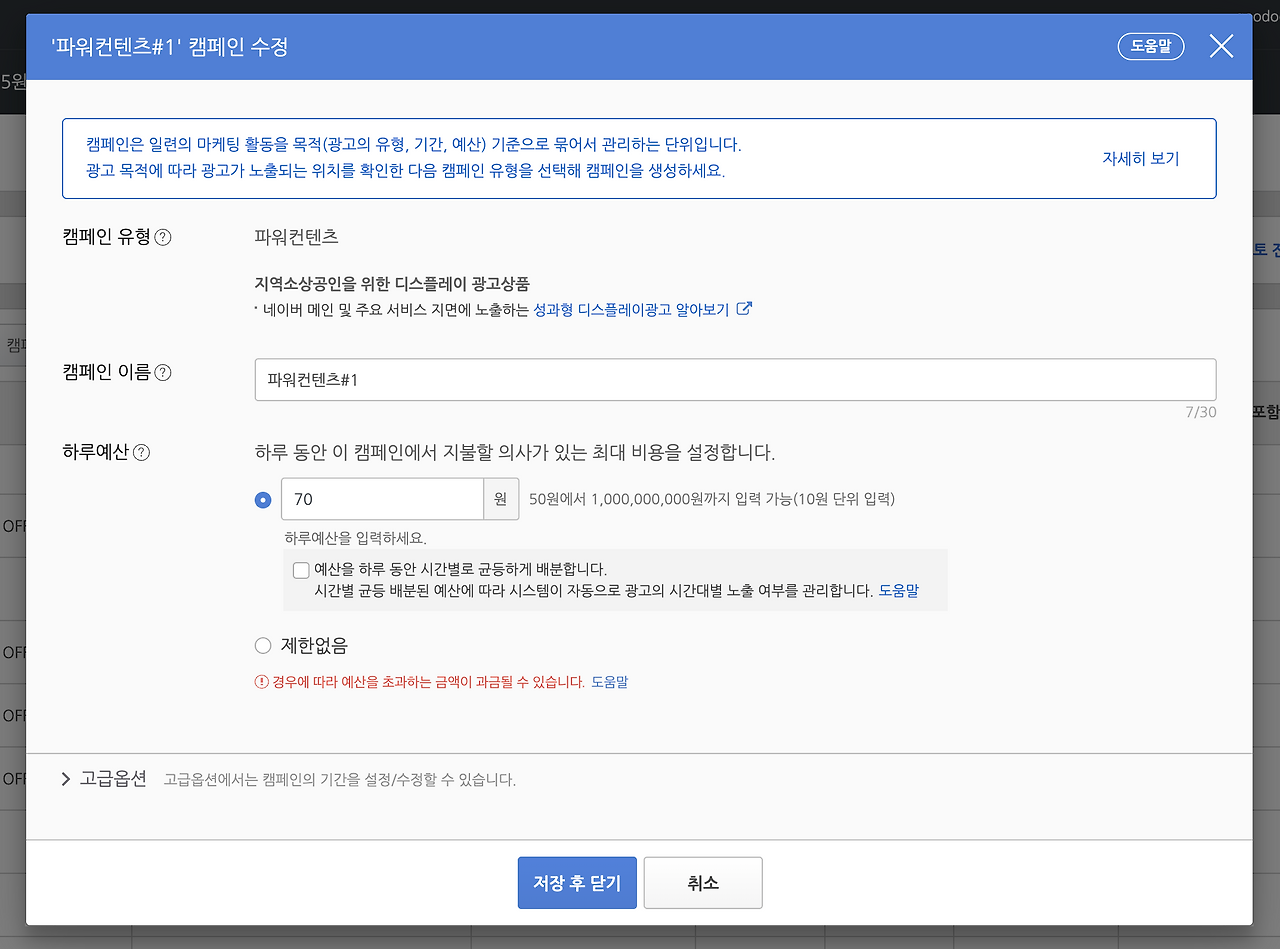Select the daily budget amount radio option
The width and height of the screenshot is (1280, 949).
[263, 499]
